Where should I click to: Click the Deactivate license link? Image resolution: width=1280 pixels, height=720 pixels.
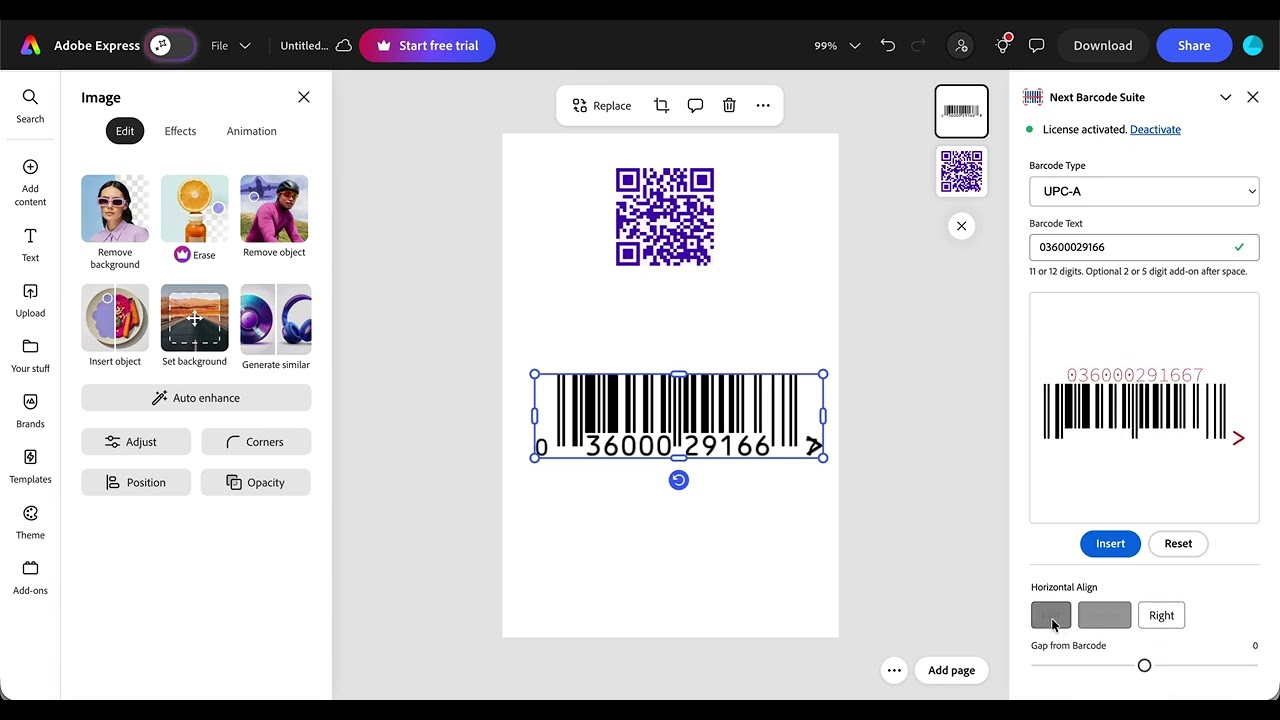pyautogui.click(x=1155, y=129)
